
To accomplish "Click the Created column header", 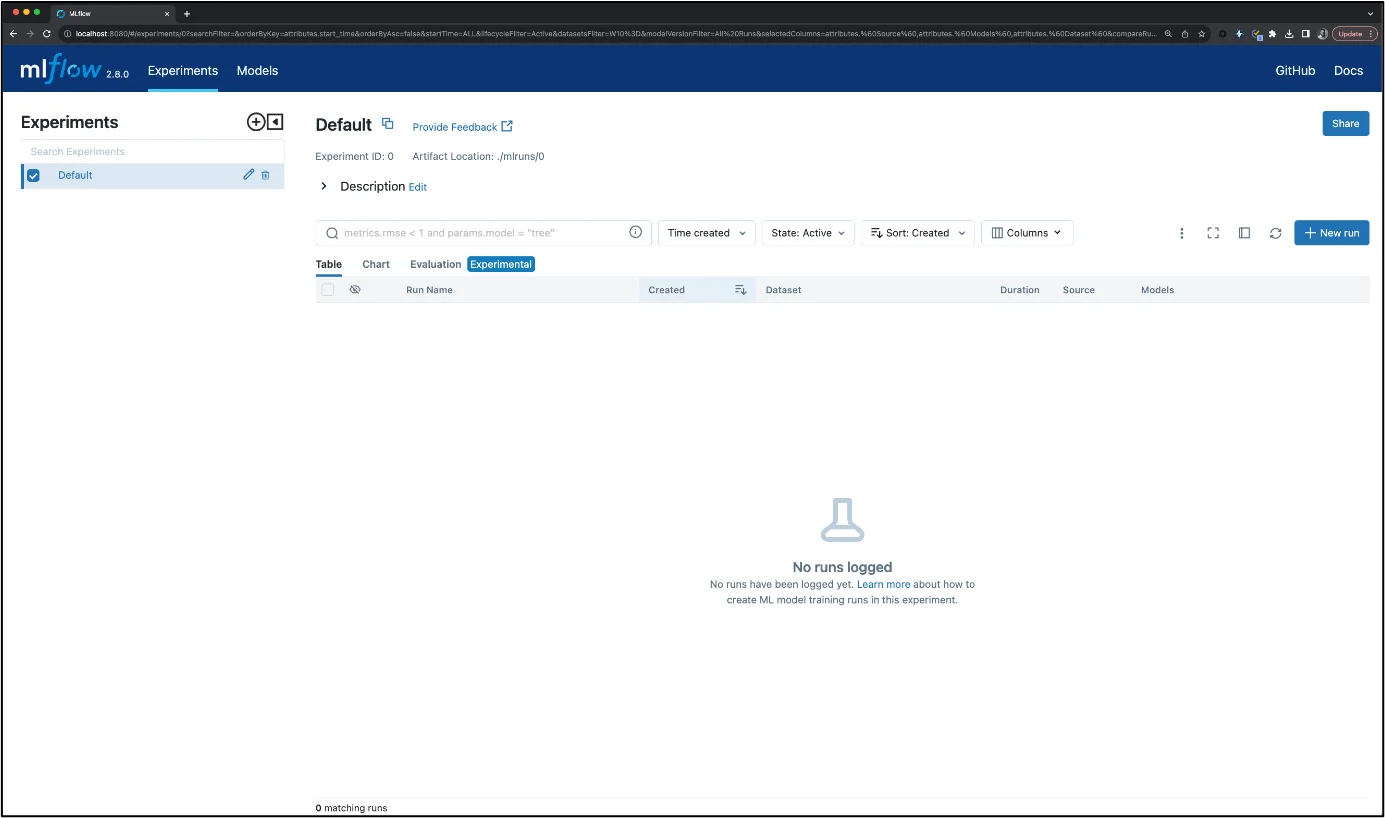I will pos(666,290).
